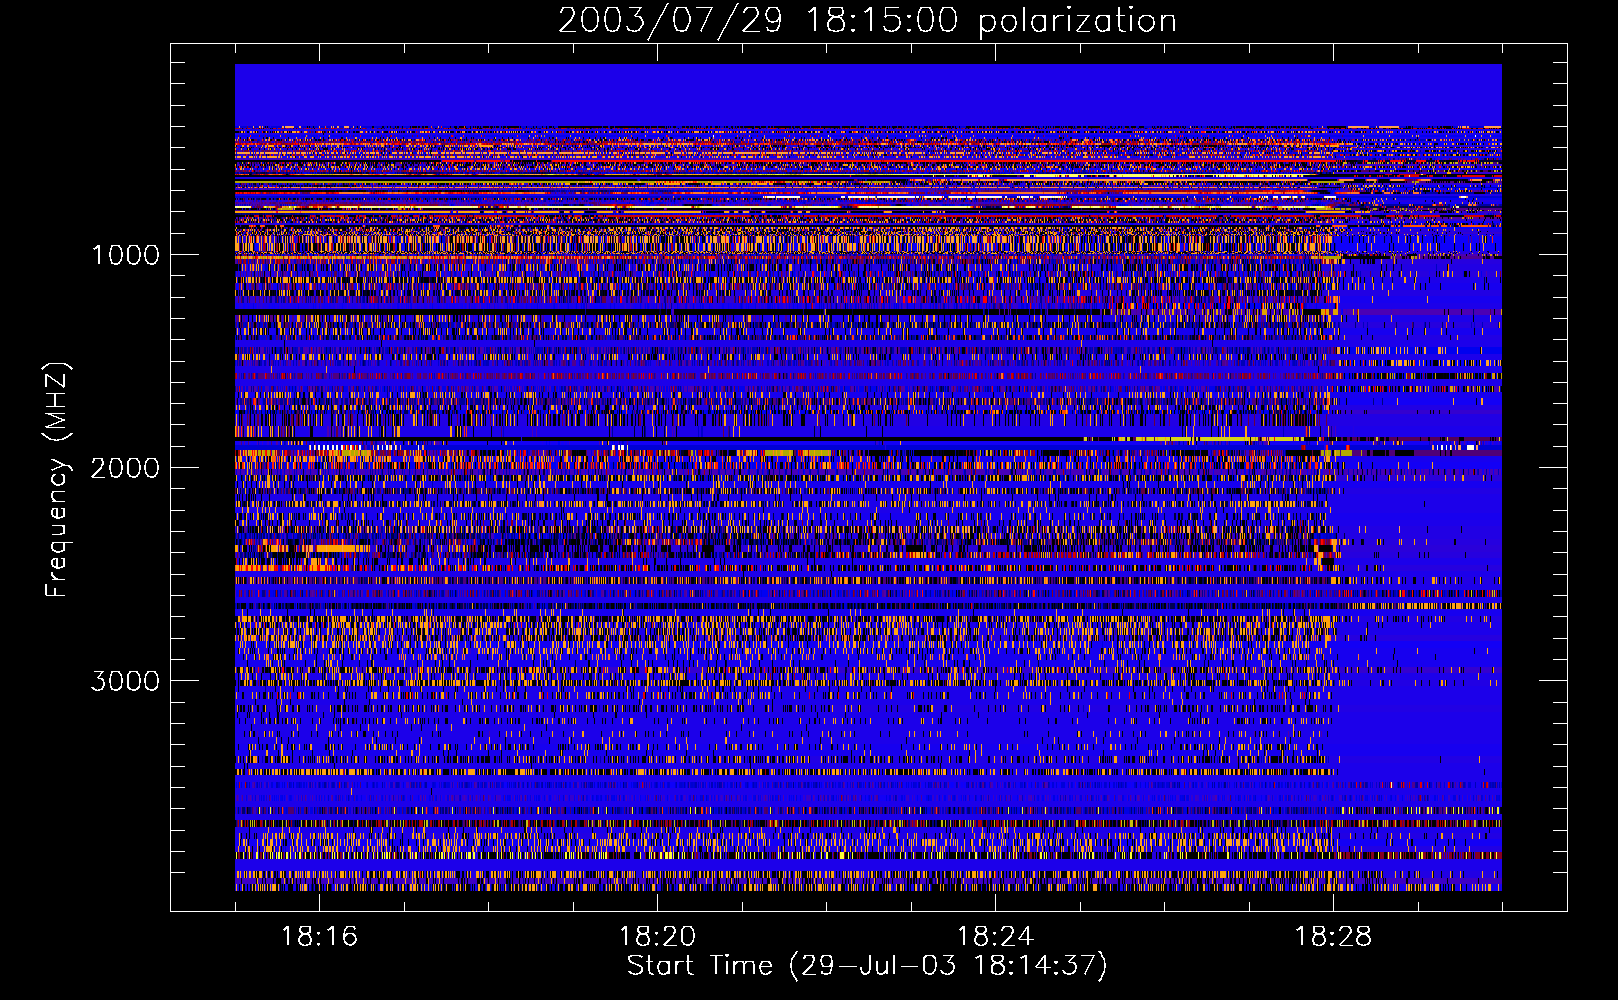Click the 1000 frequency tick label
Viewport: 1618px width, 1000px height.
click(126, 255)
